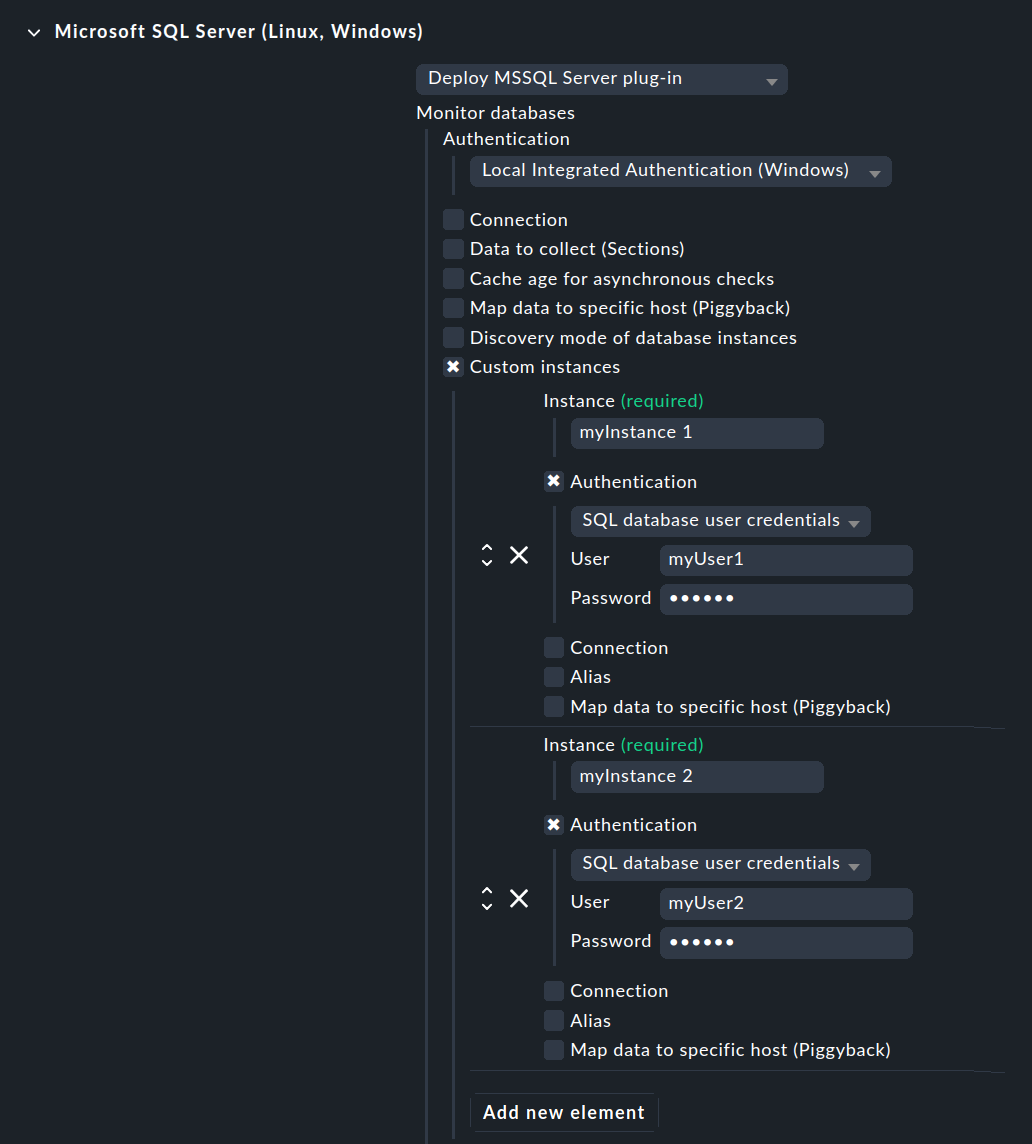Enable Piggyback mapping for myInstance 1
Viewport: 1032px width, 1144px height.
pos(554,707)
